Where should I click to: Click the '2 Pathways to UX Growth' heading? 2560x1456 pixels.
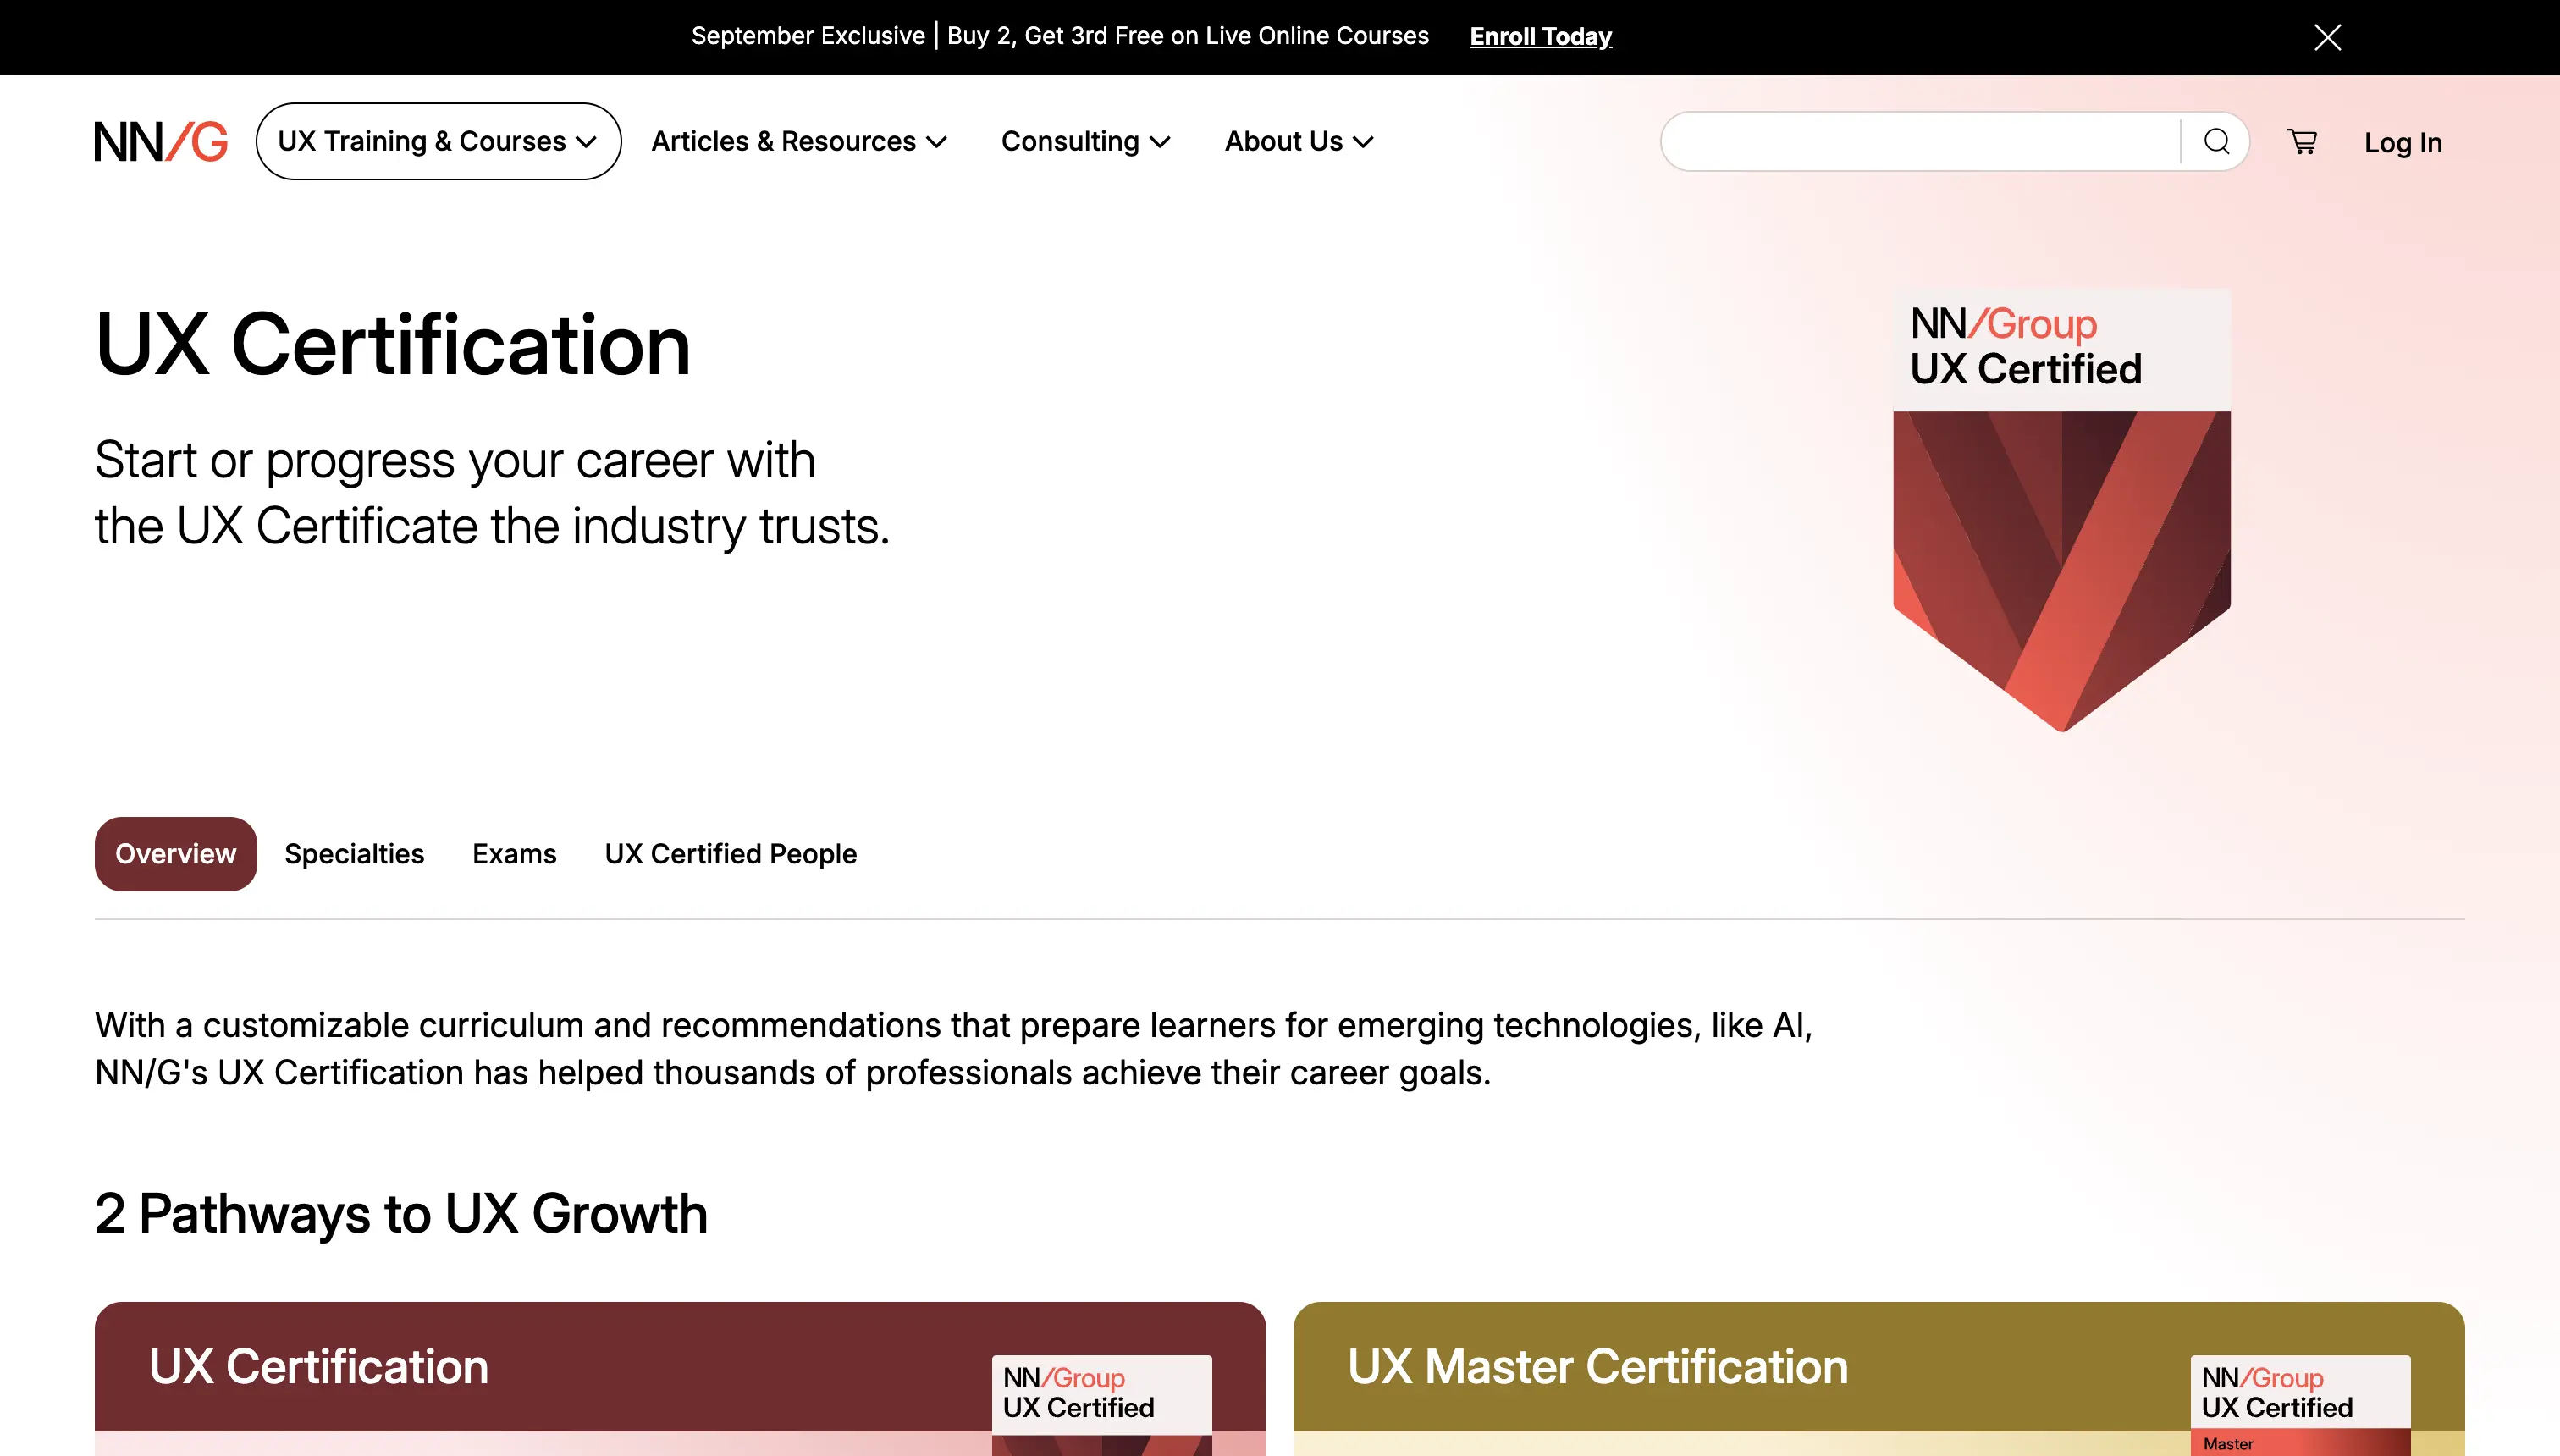point(401,1213)
